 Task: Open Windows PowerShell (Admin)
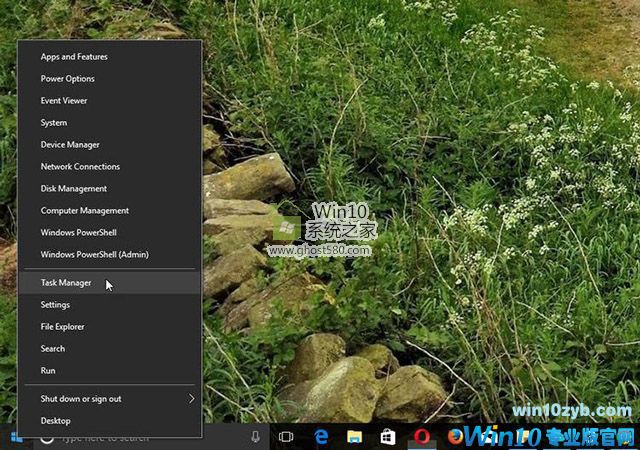(x=94, y=255)
